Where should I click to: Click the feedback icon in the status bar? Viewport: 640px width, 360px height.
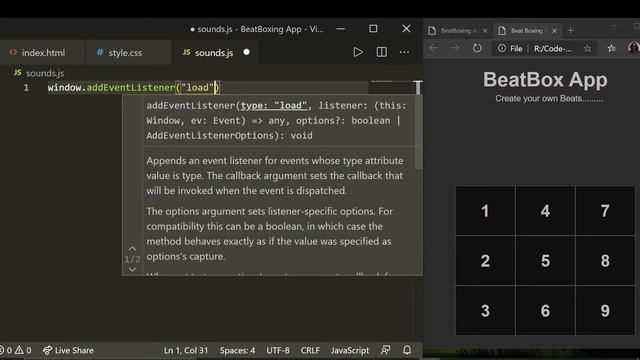[x=385, y=350]
